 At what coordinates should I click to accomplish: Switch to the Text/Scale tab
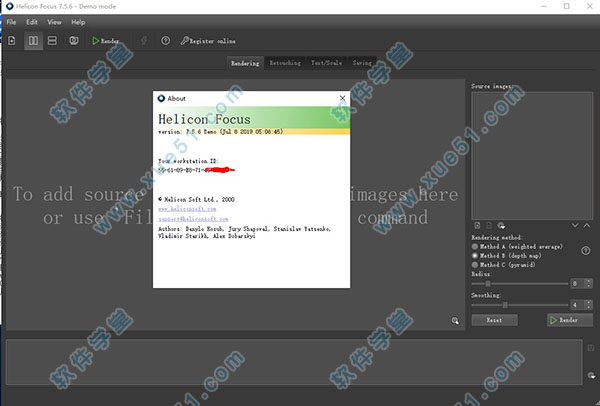point(326,63)
